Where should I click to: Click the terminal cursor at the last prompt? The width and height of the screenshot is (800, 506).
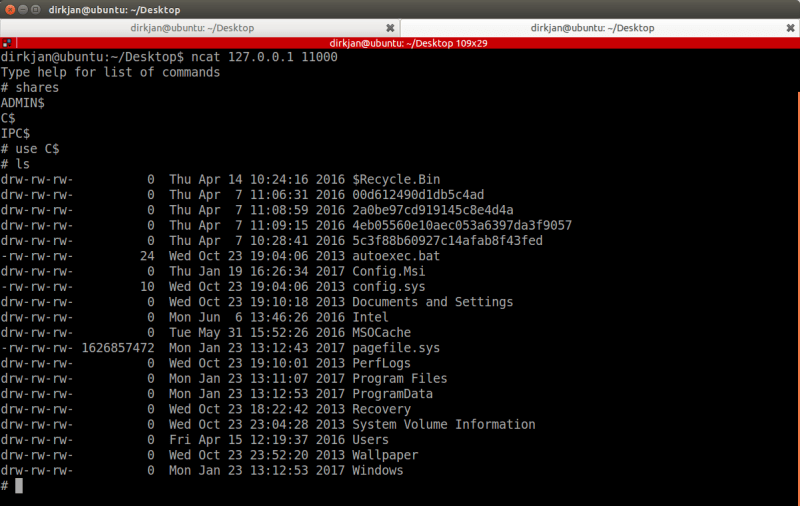tap(19, 486)
